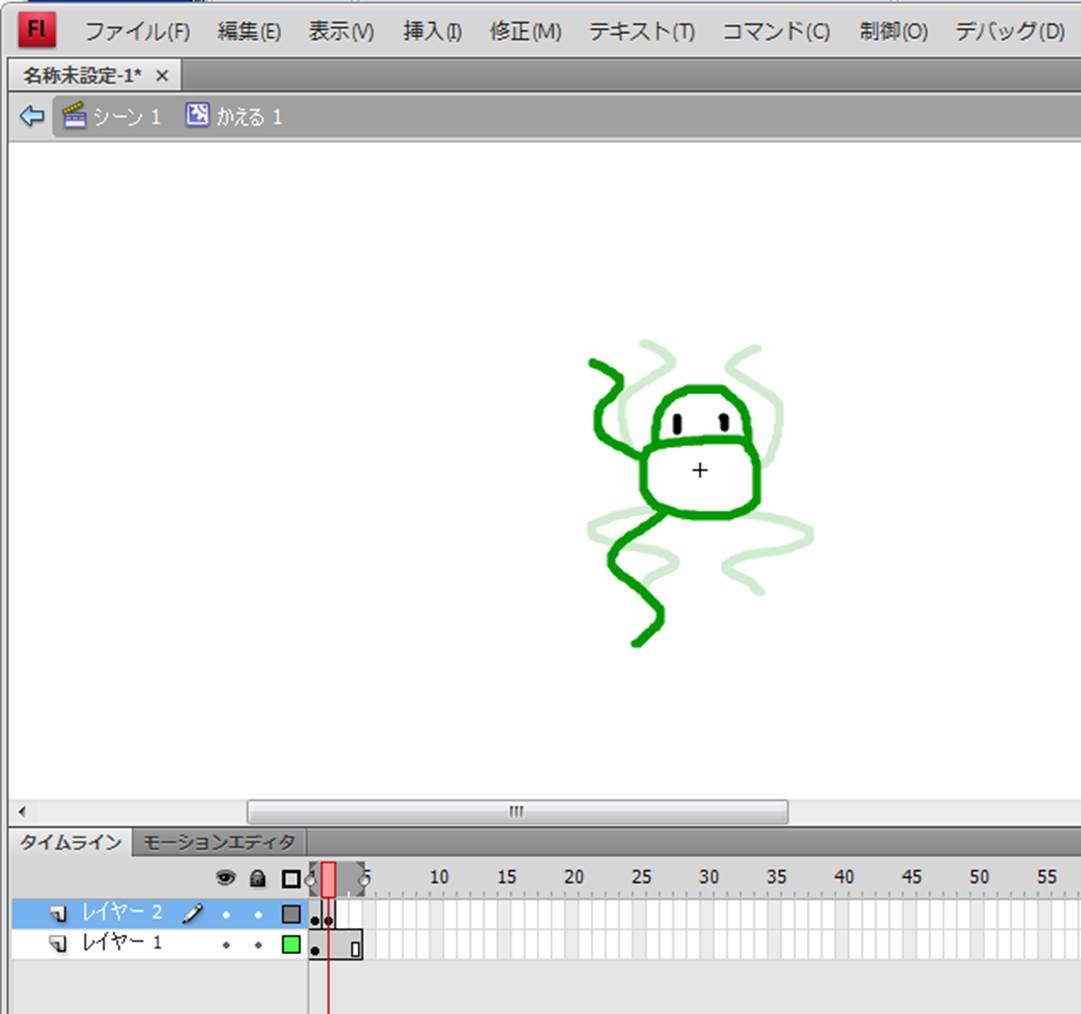
Task: Toggle visibility dot for レイヤー 1
Action: (x=226, y=944)
